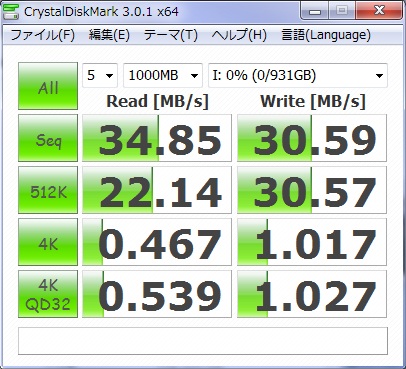This screenshot has height=369, width=406.
Task: Click the Read [MB/s] column header
Action: (x=157, y=101)
